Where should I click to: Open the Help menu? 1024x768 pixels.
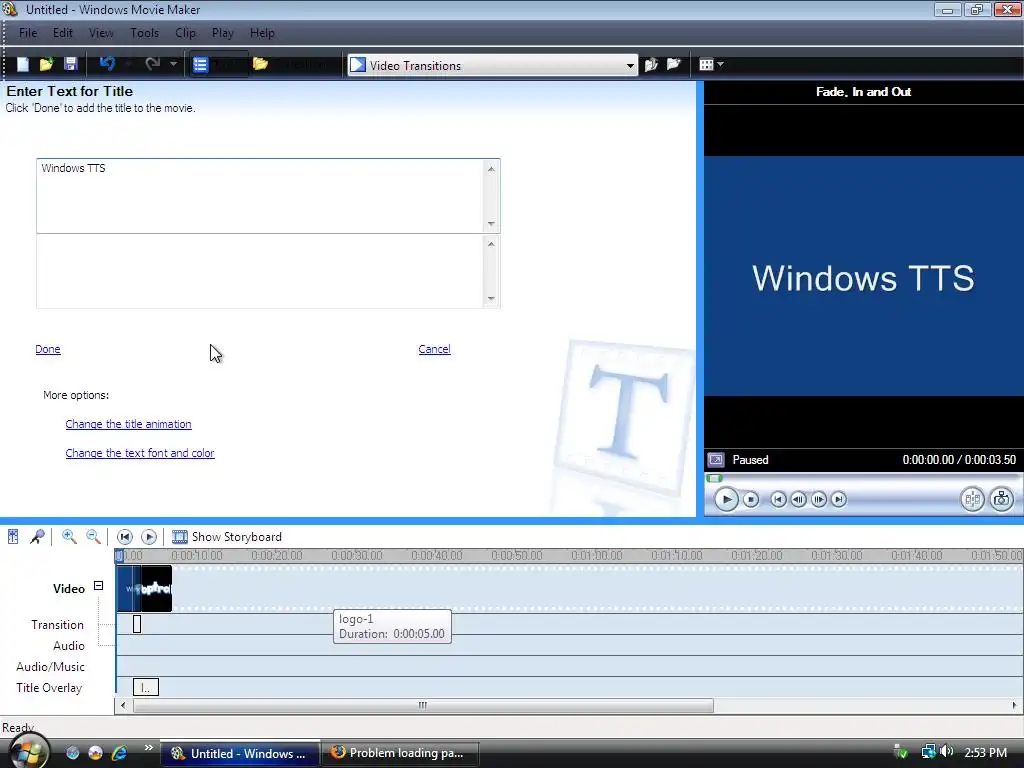262,33
